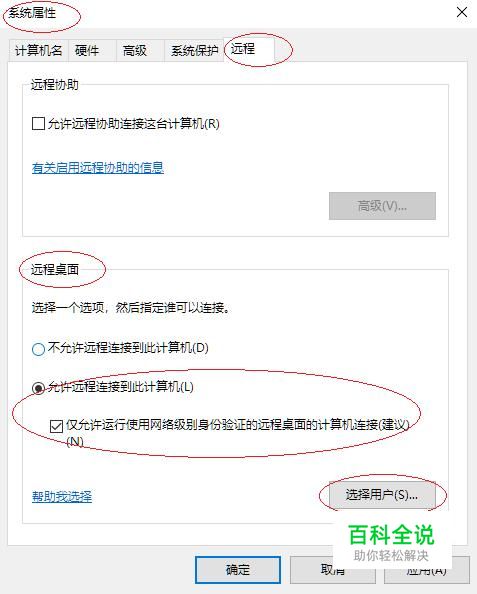Click the 系统属性 window title
Viewport: 477px width, 594px height.
[32, 13]
